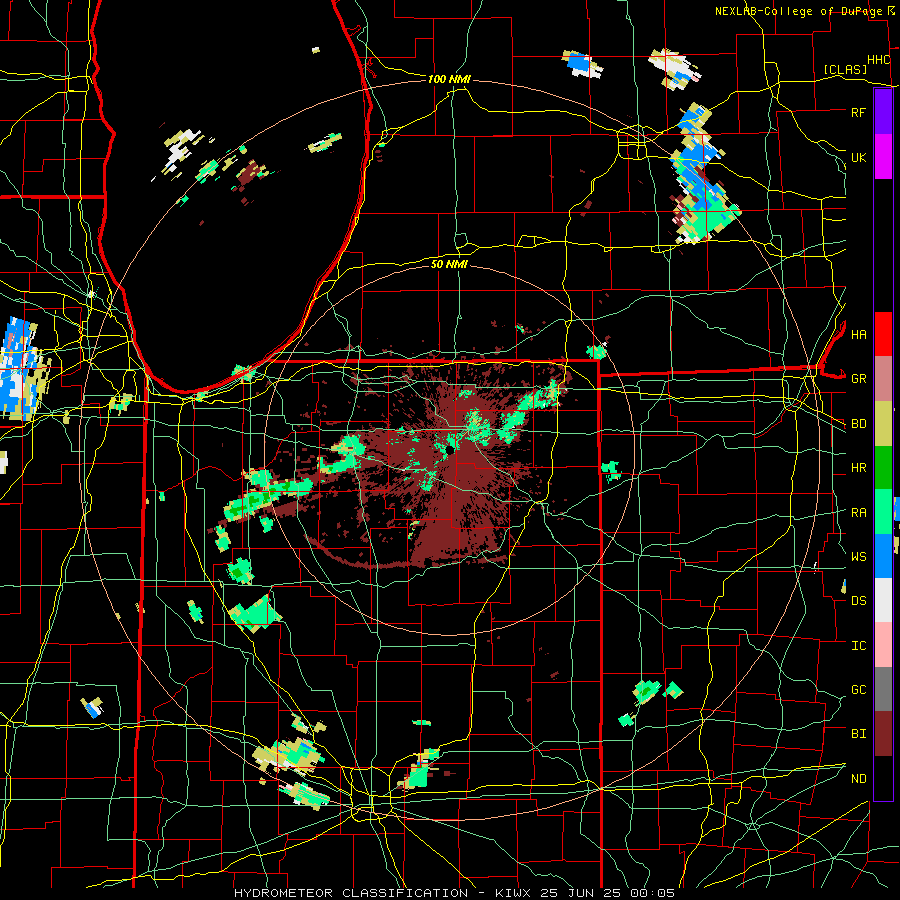Screen dimensions: 900x900
Task: Click the BI brown legend swatch
Action: 883,734
